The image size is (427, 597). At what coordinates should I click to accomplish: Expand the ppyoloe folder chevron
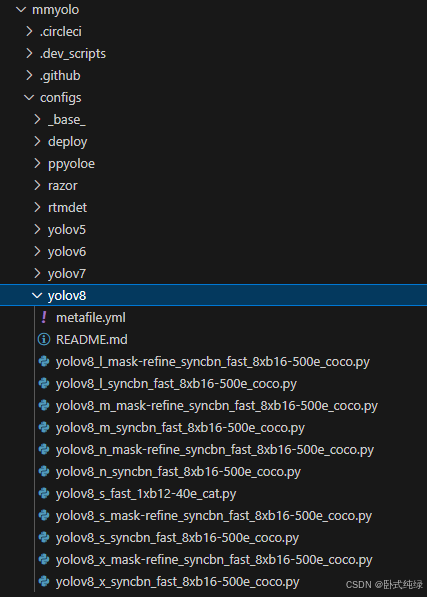click(x=37, y=163)
